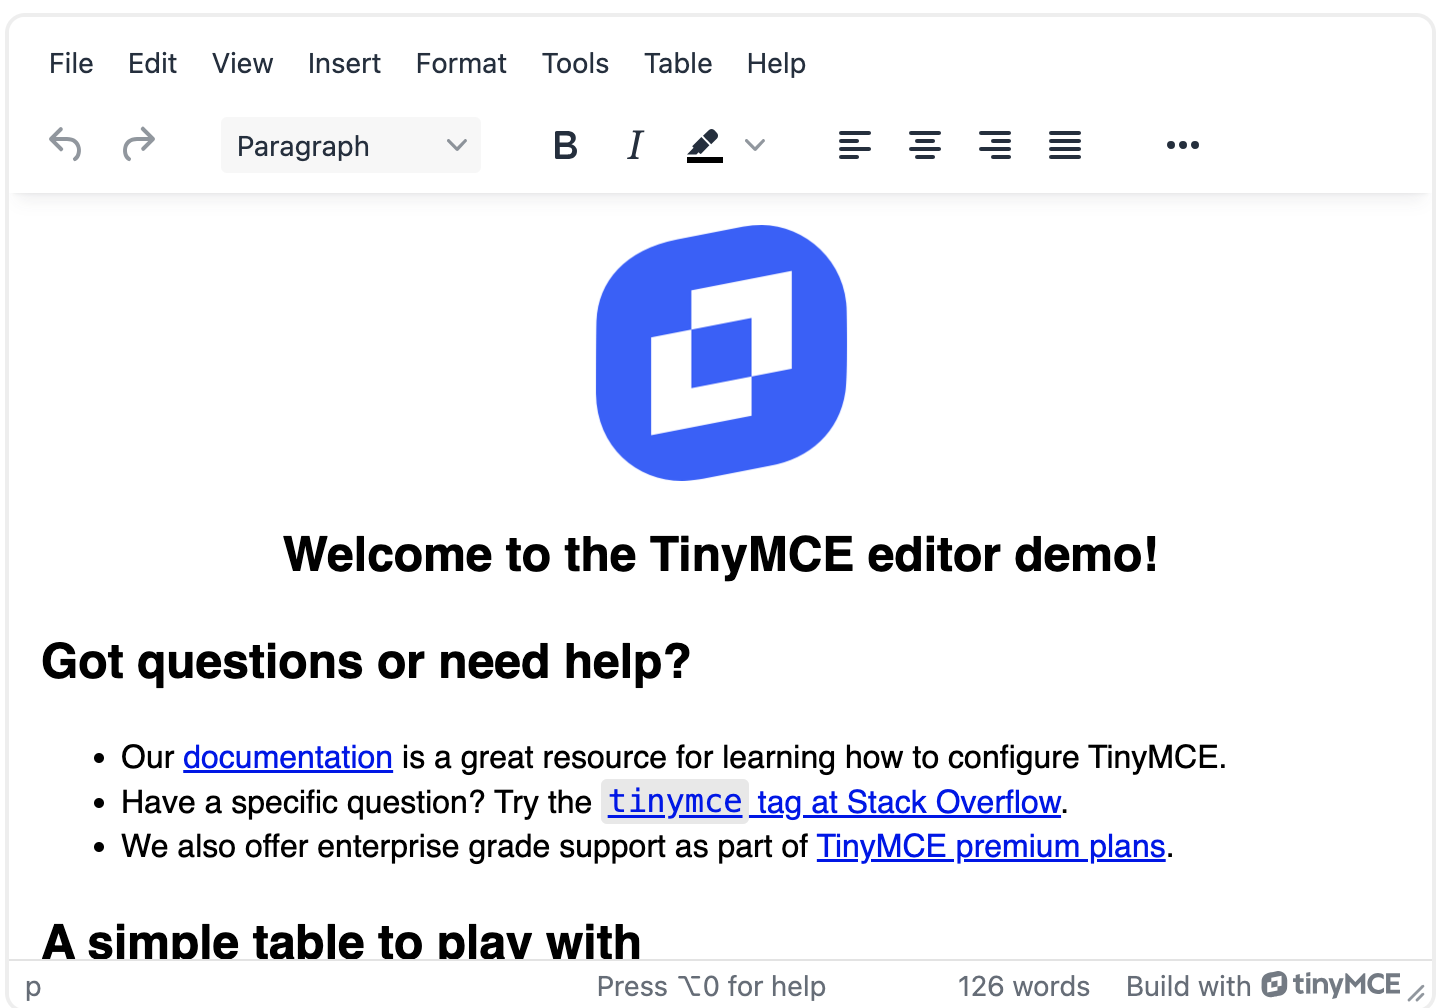Open the tinymce tag at Stack Overflow link
Screen dimensions: 1448x1008
click(x=834, y=802)
